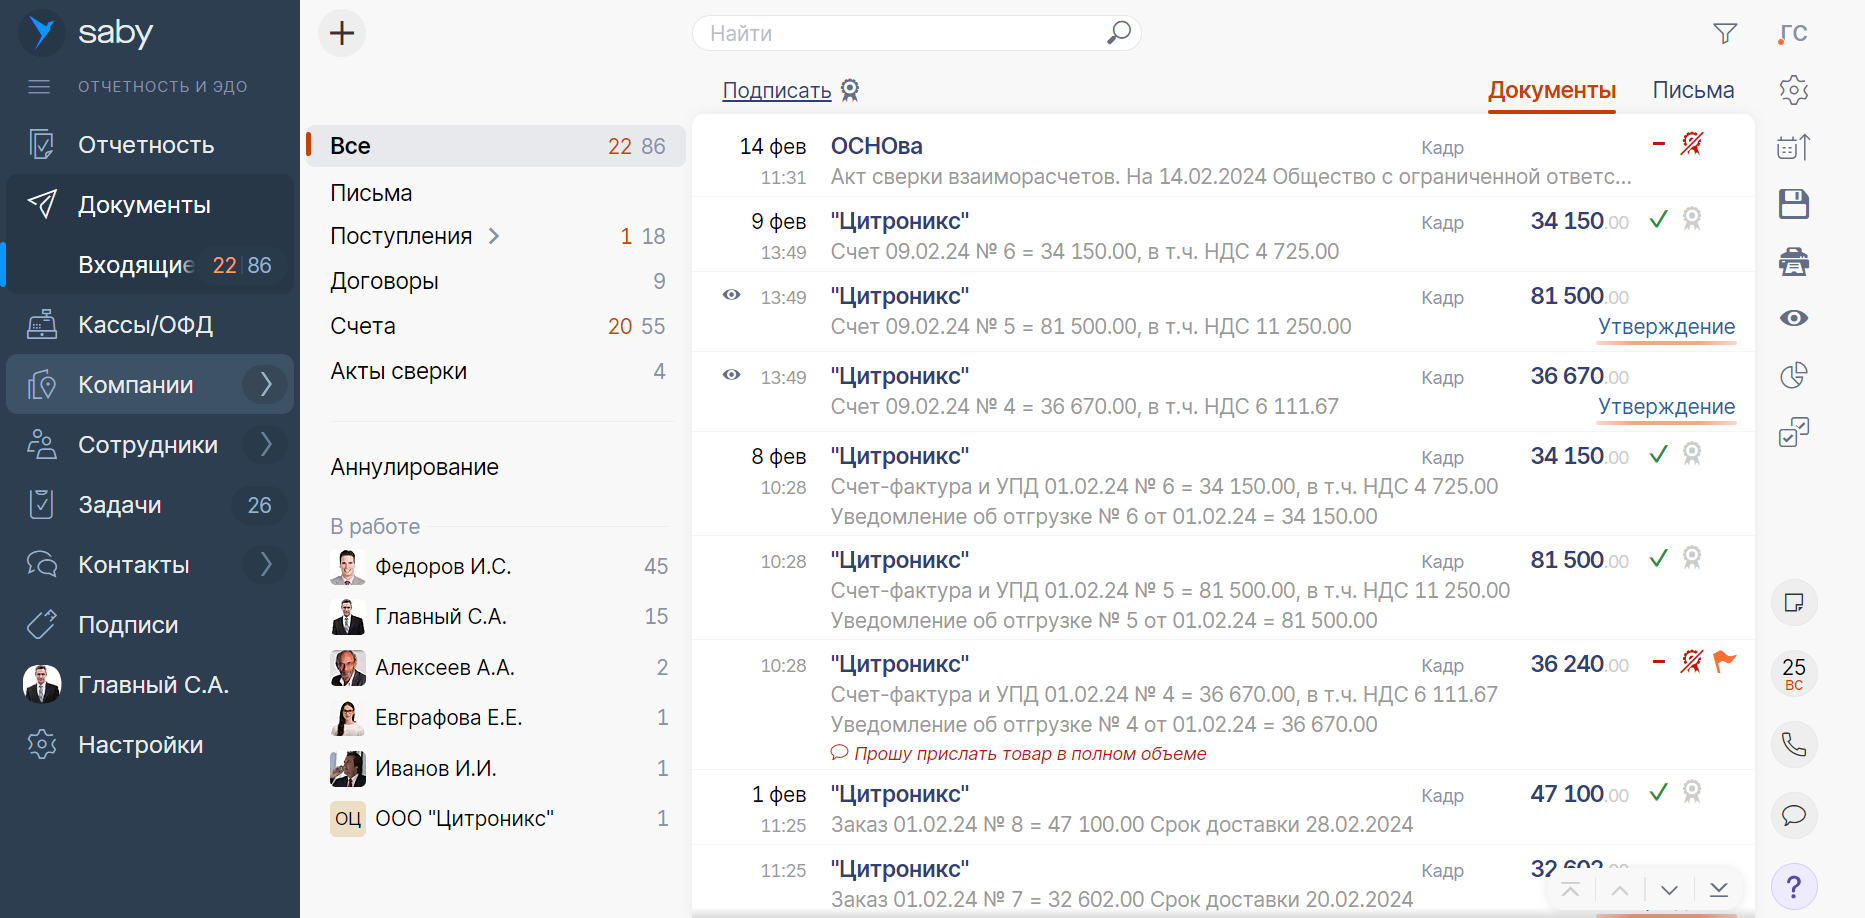Toggle eye marker on 81 500 invoice row
The height and width of the screenshot is (918, 1865).
coord(732,295)
